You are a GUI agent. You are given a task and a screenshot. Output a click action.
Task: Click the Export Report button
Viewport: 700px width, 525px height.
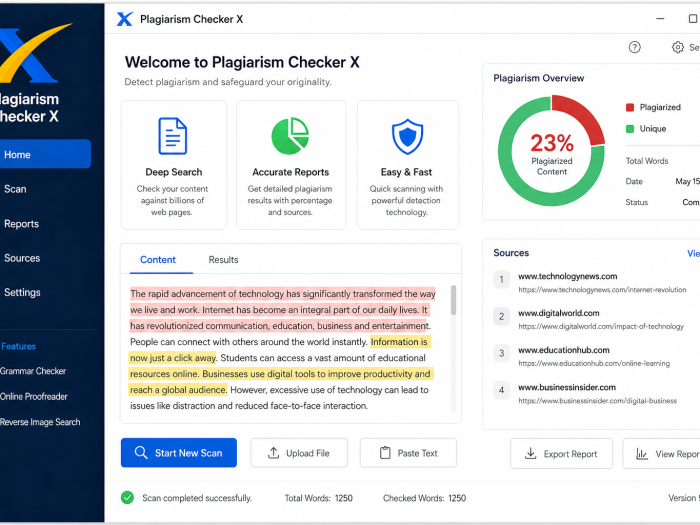(561, 454)
